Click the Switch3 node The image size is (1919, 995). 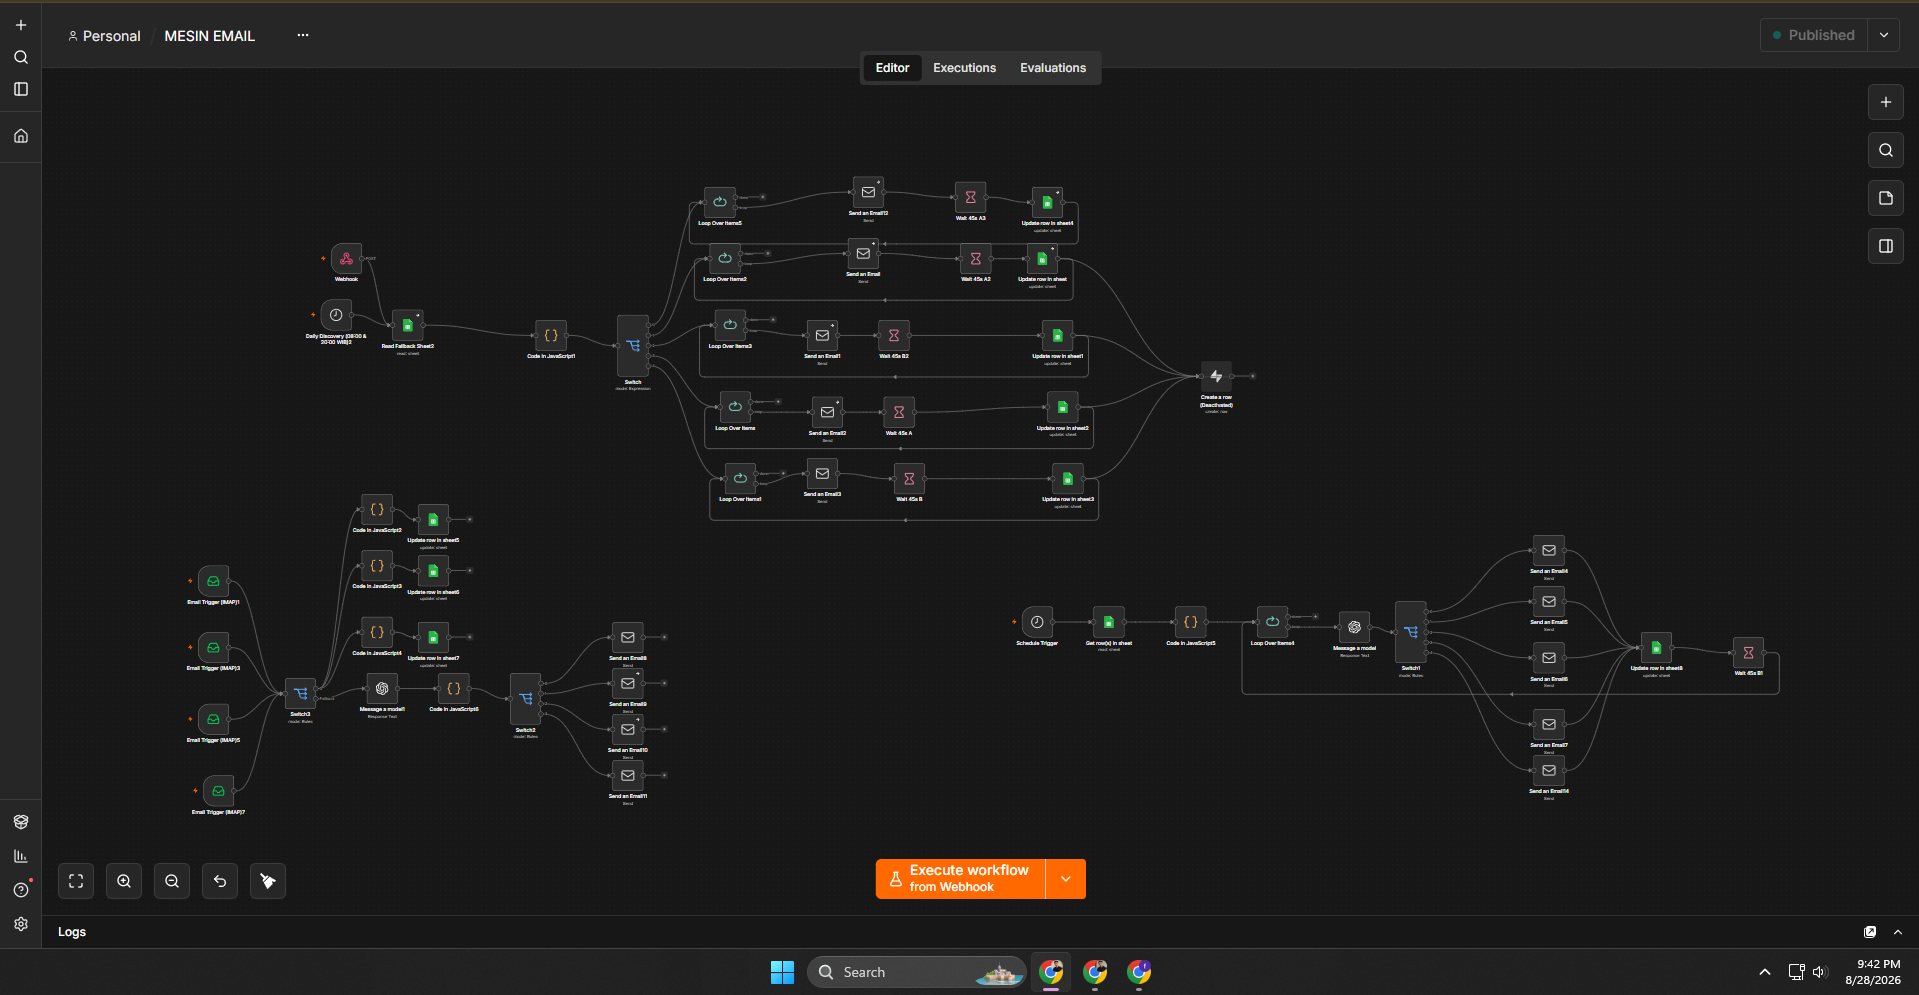pos(300,694)
